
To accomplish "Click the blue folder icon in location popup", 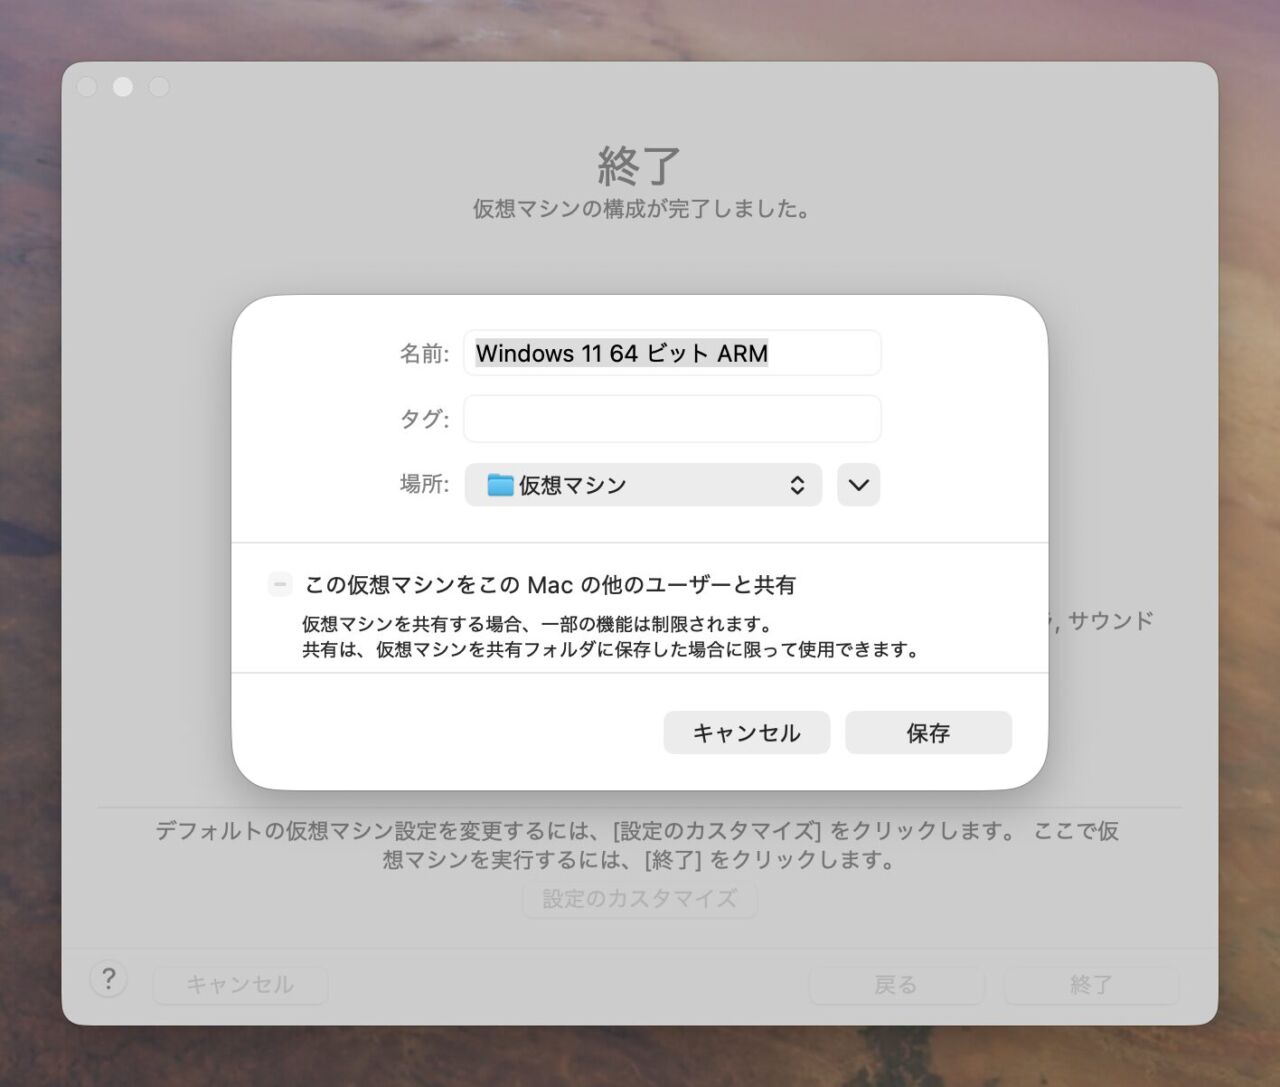I will click(500, 485).
